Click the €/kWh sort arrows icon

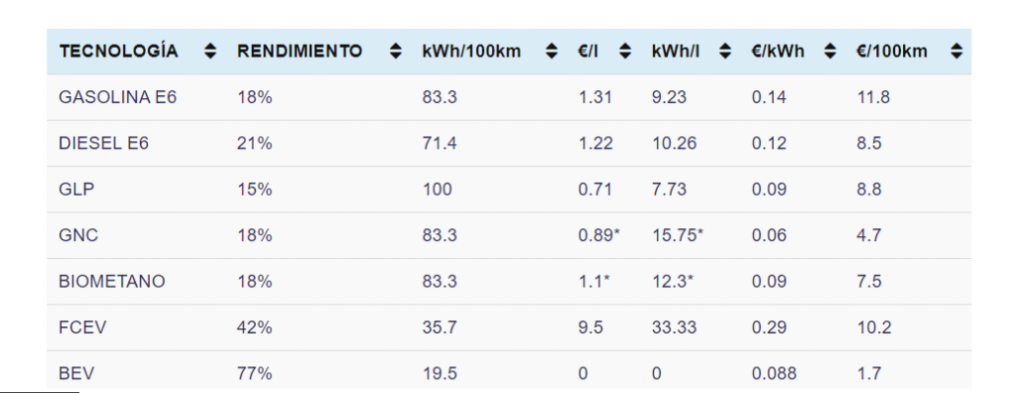(830, 52)
